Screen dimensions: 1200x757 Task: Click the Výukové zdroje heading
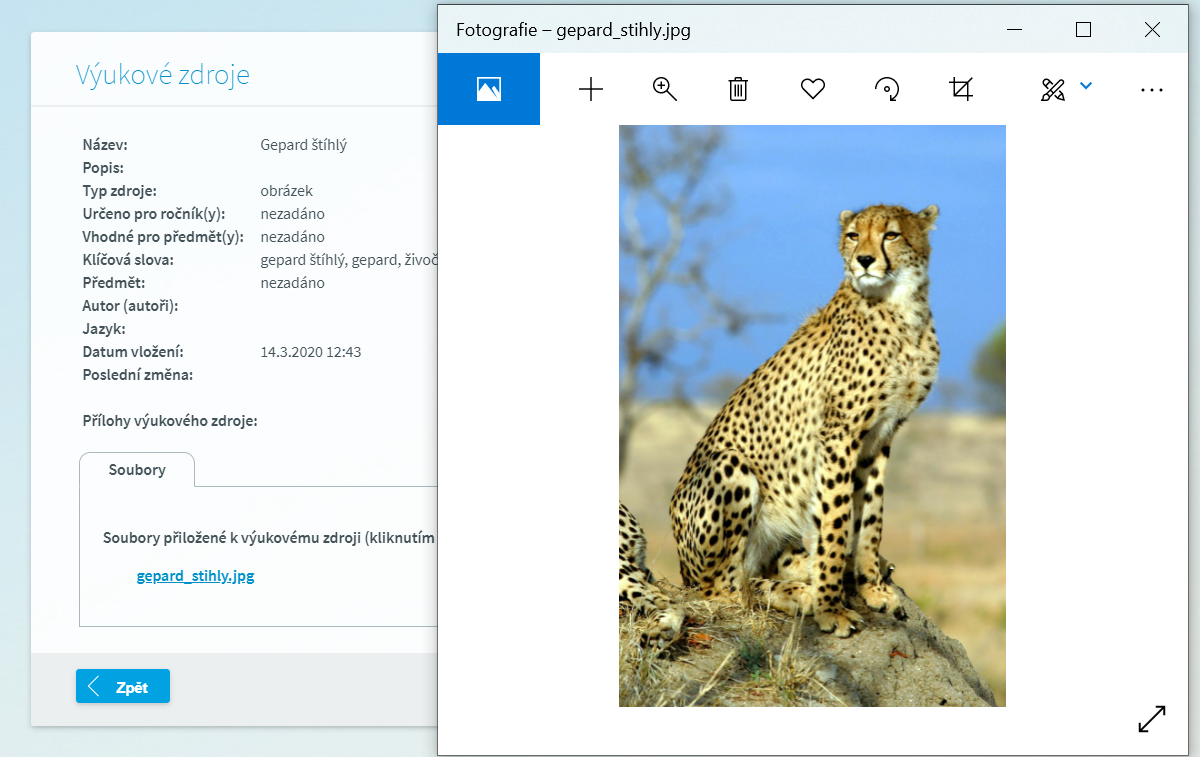coord(163,75)
